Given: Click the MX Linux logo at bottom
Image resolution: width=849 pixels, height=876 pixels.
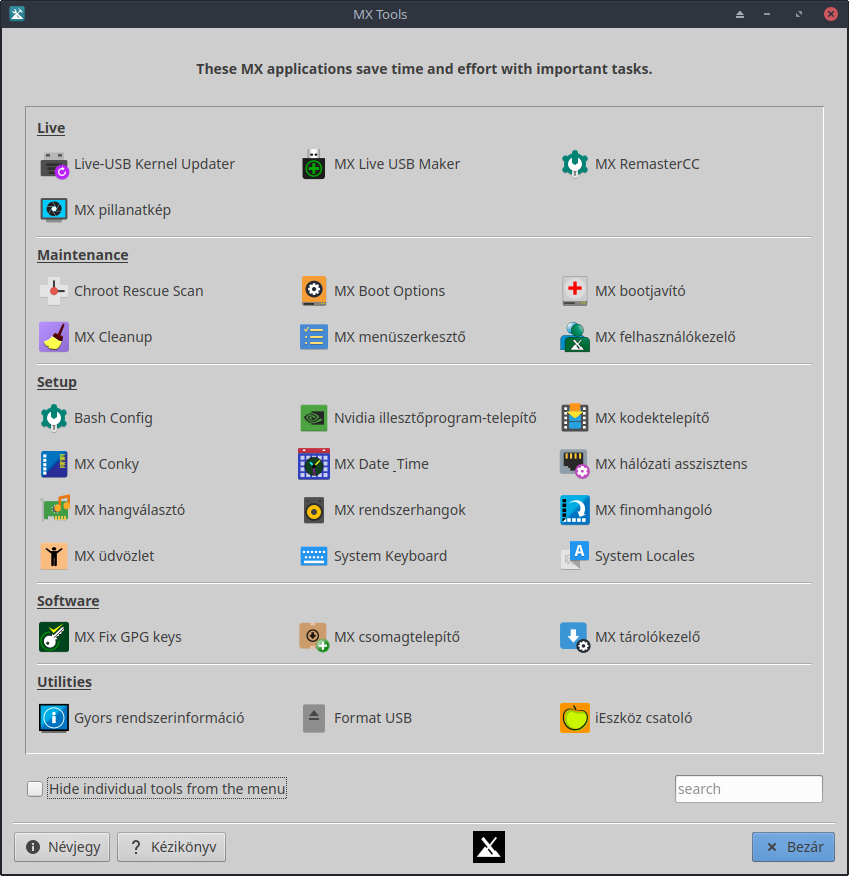Looking at the screenshot, I should point(489,847).
